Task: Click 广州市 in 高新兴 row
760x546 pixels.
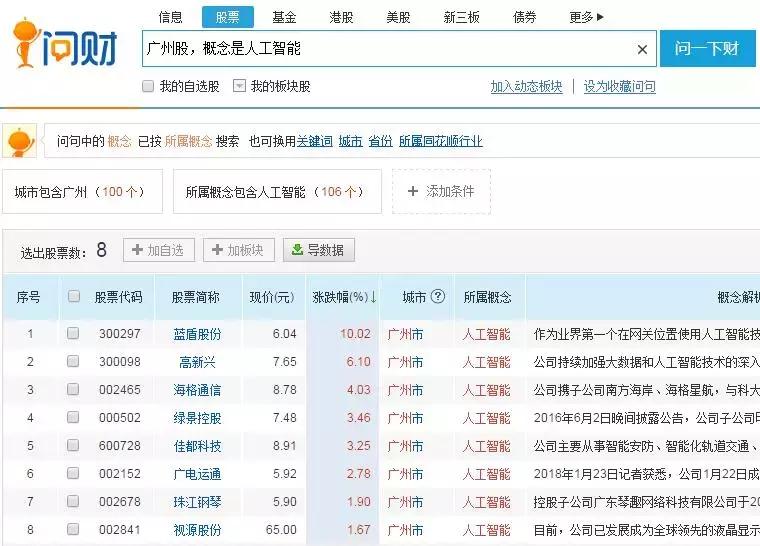Action: tap(405, 362)
